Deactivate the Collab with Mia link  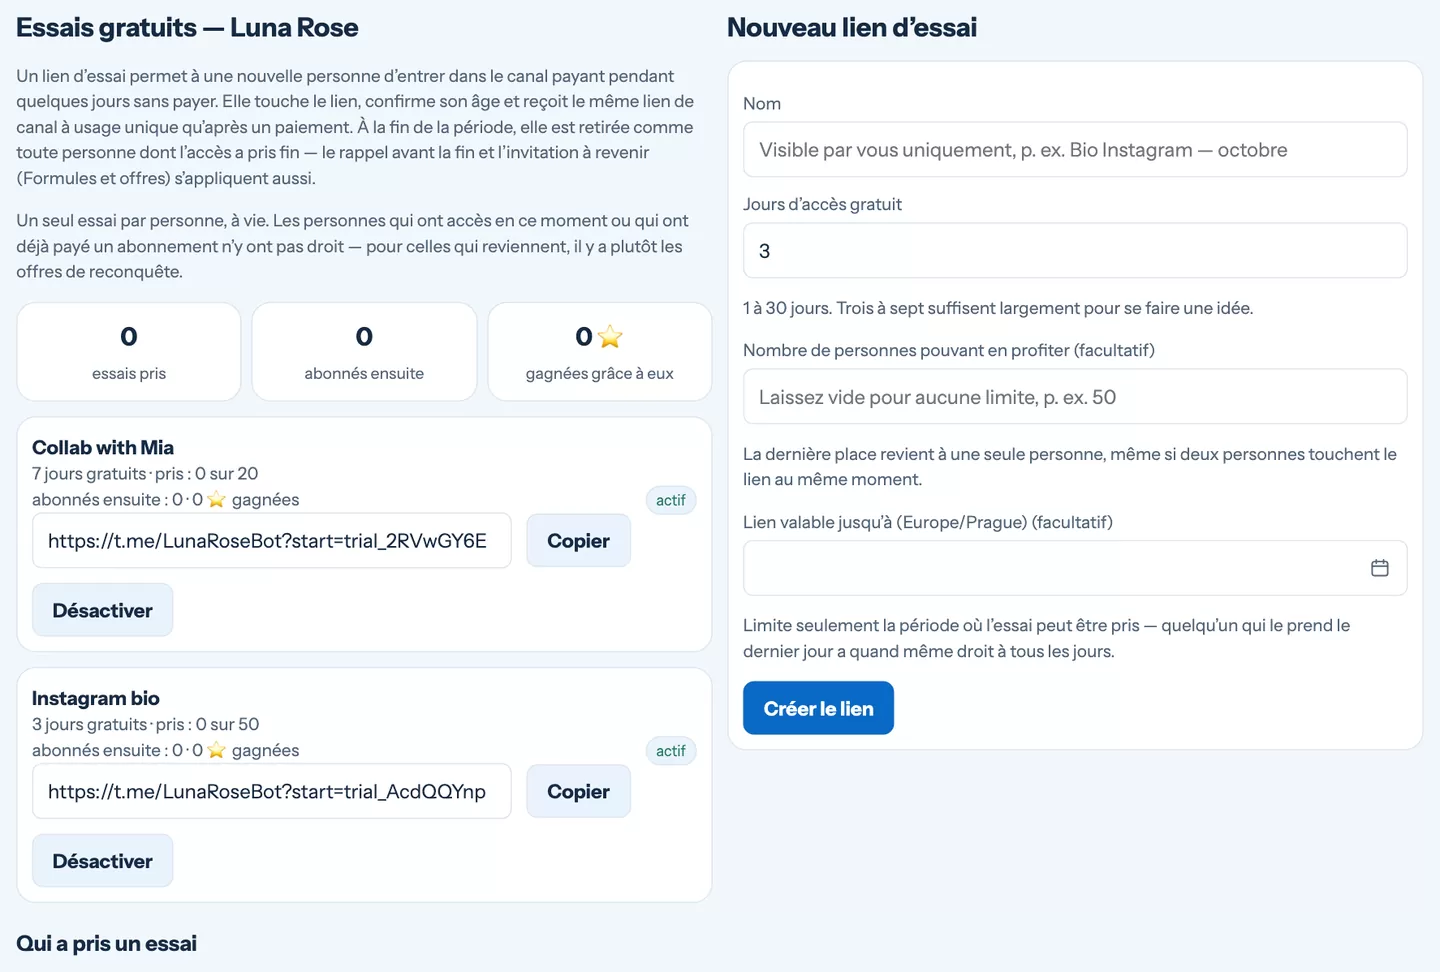(x=102, y=610)
